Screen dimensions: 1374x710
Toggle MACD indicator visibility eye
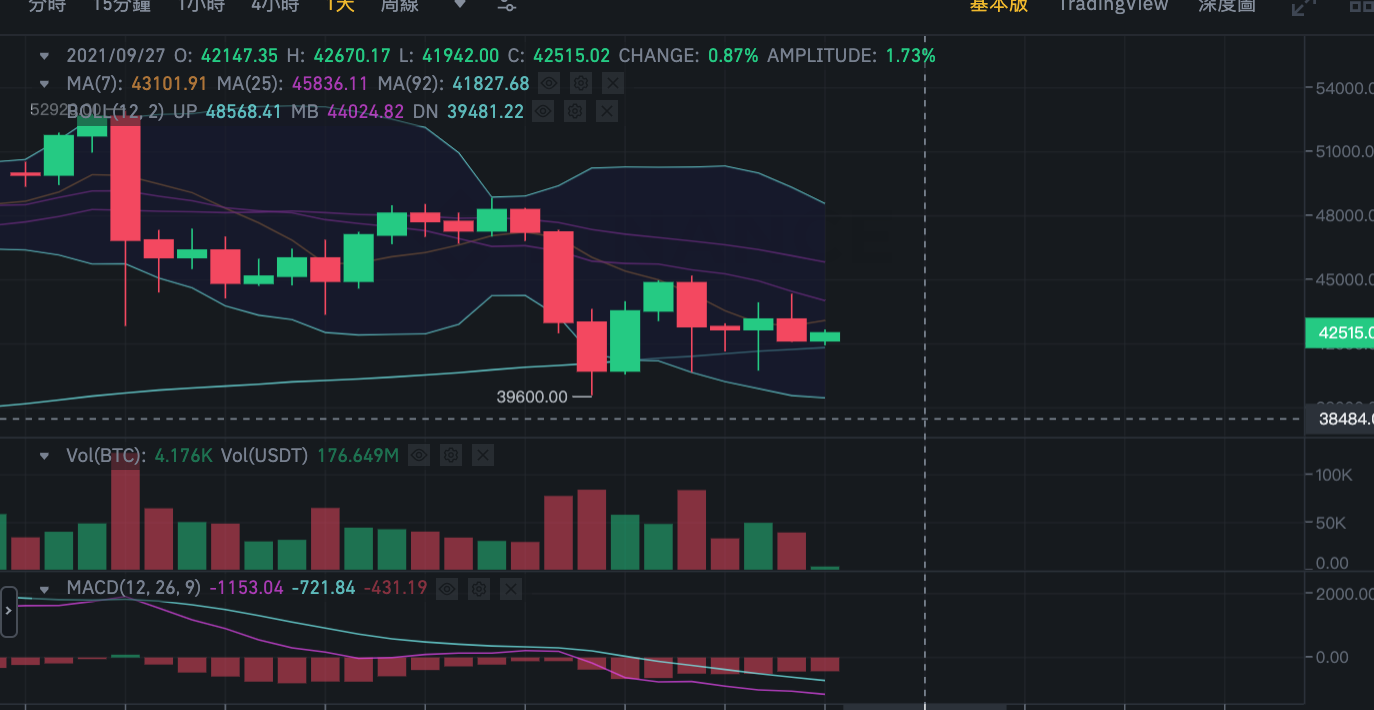click(x=447, y=588)
